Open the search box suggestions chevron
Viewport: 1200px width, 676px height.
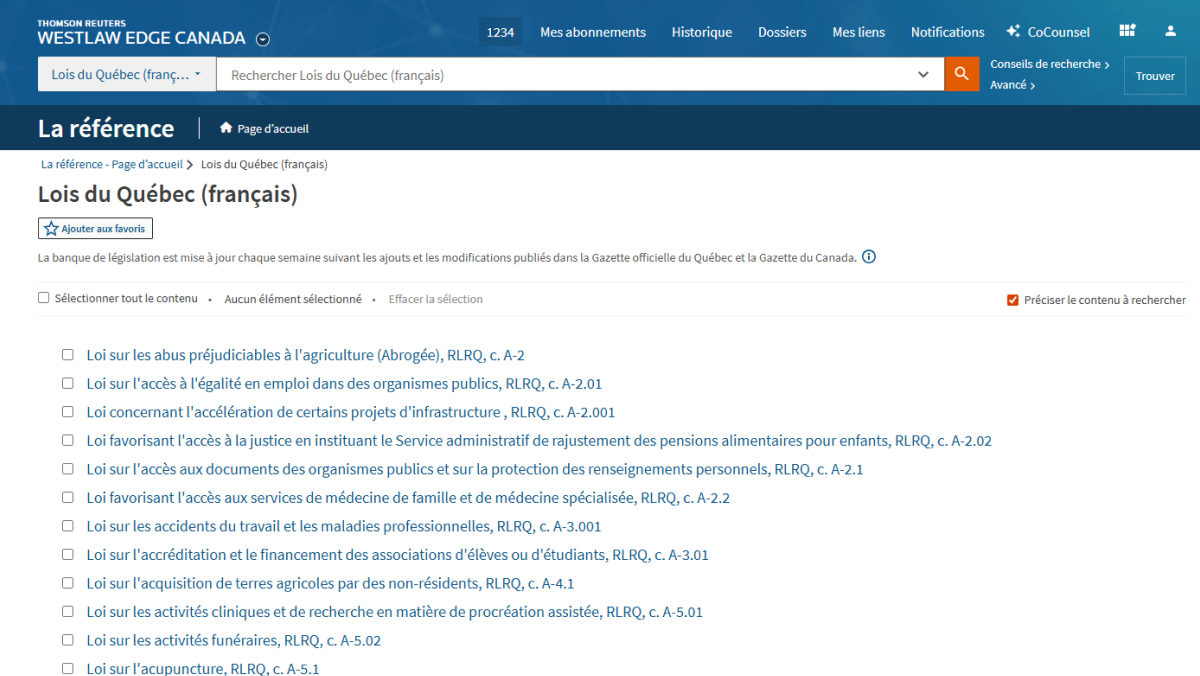[923, 75]
